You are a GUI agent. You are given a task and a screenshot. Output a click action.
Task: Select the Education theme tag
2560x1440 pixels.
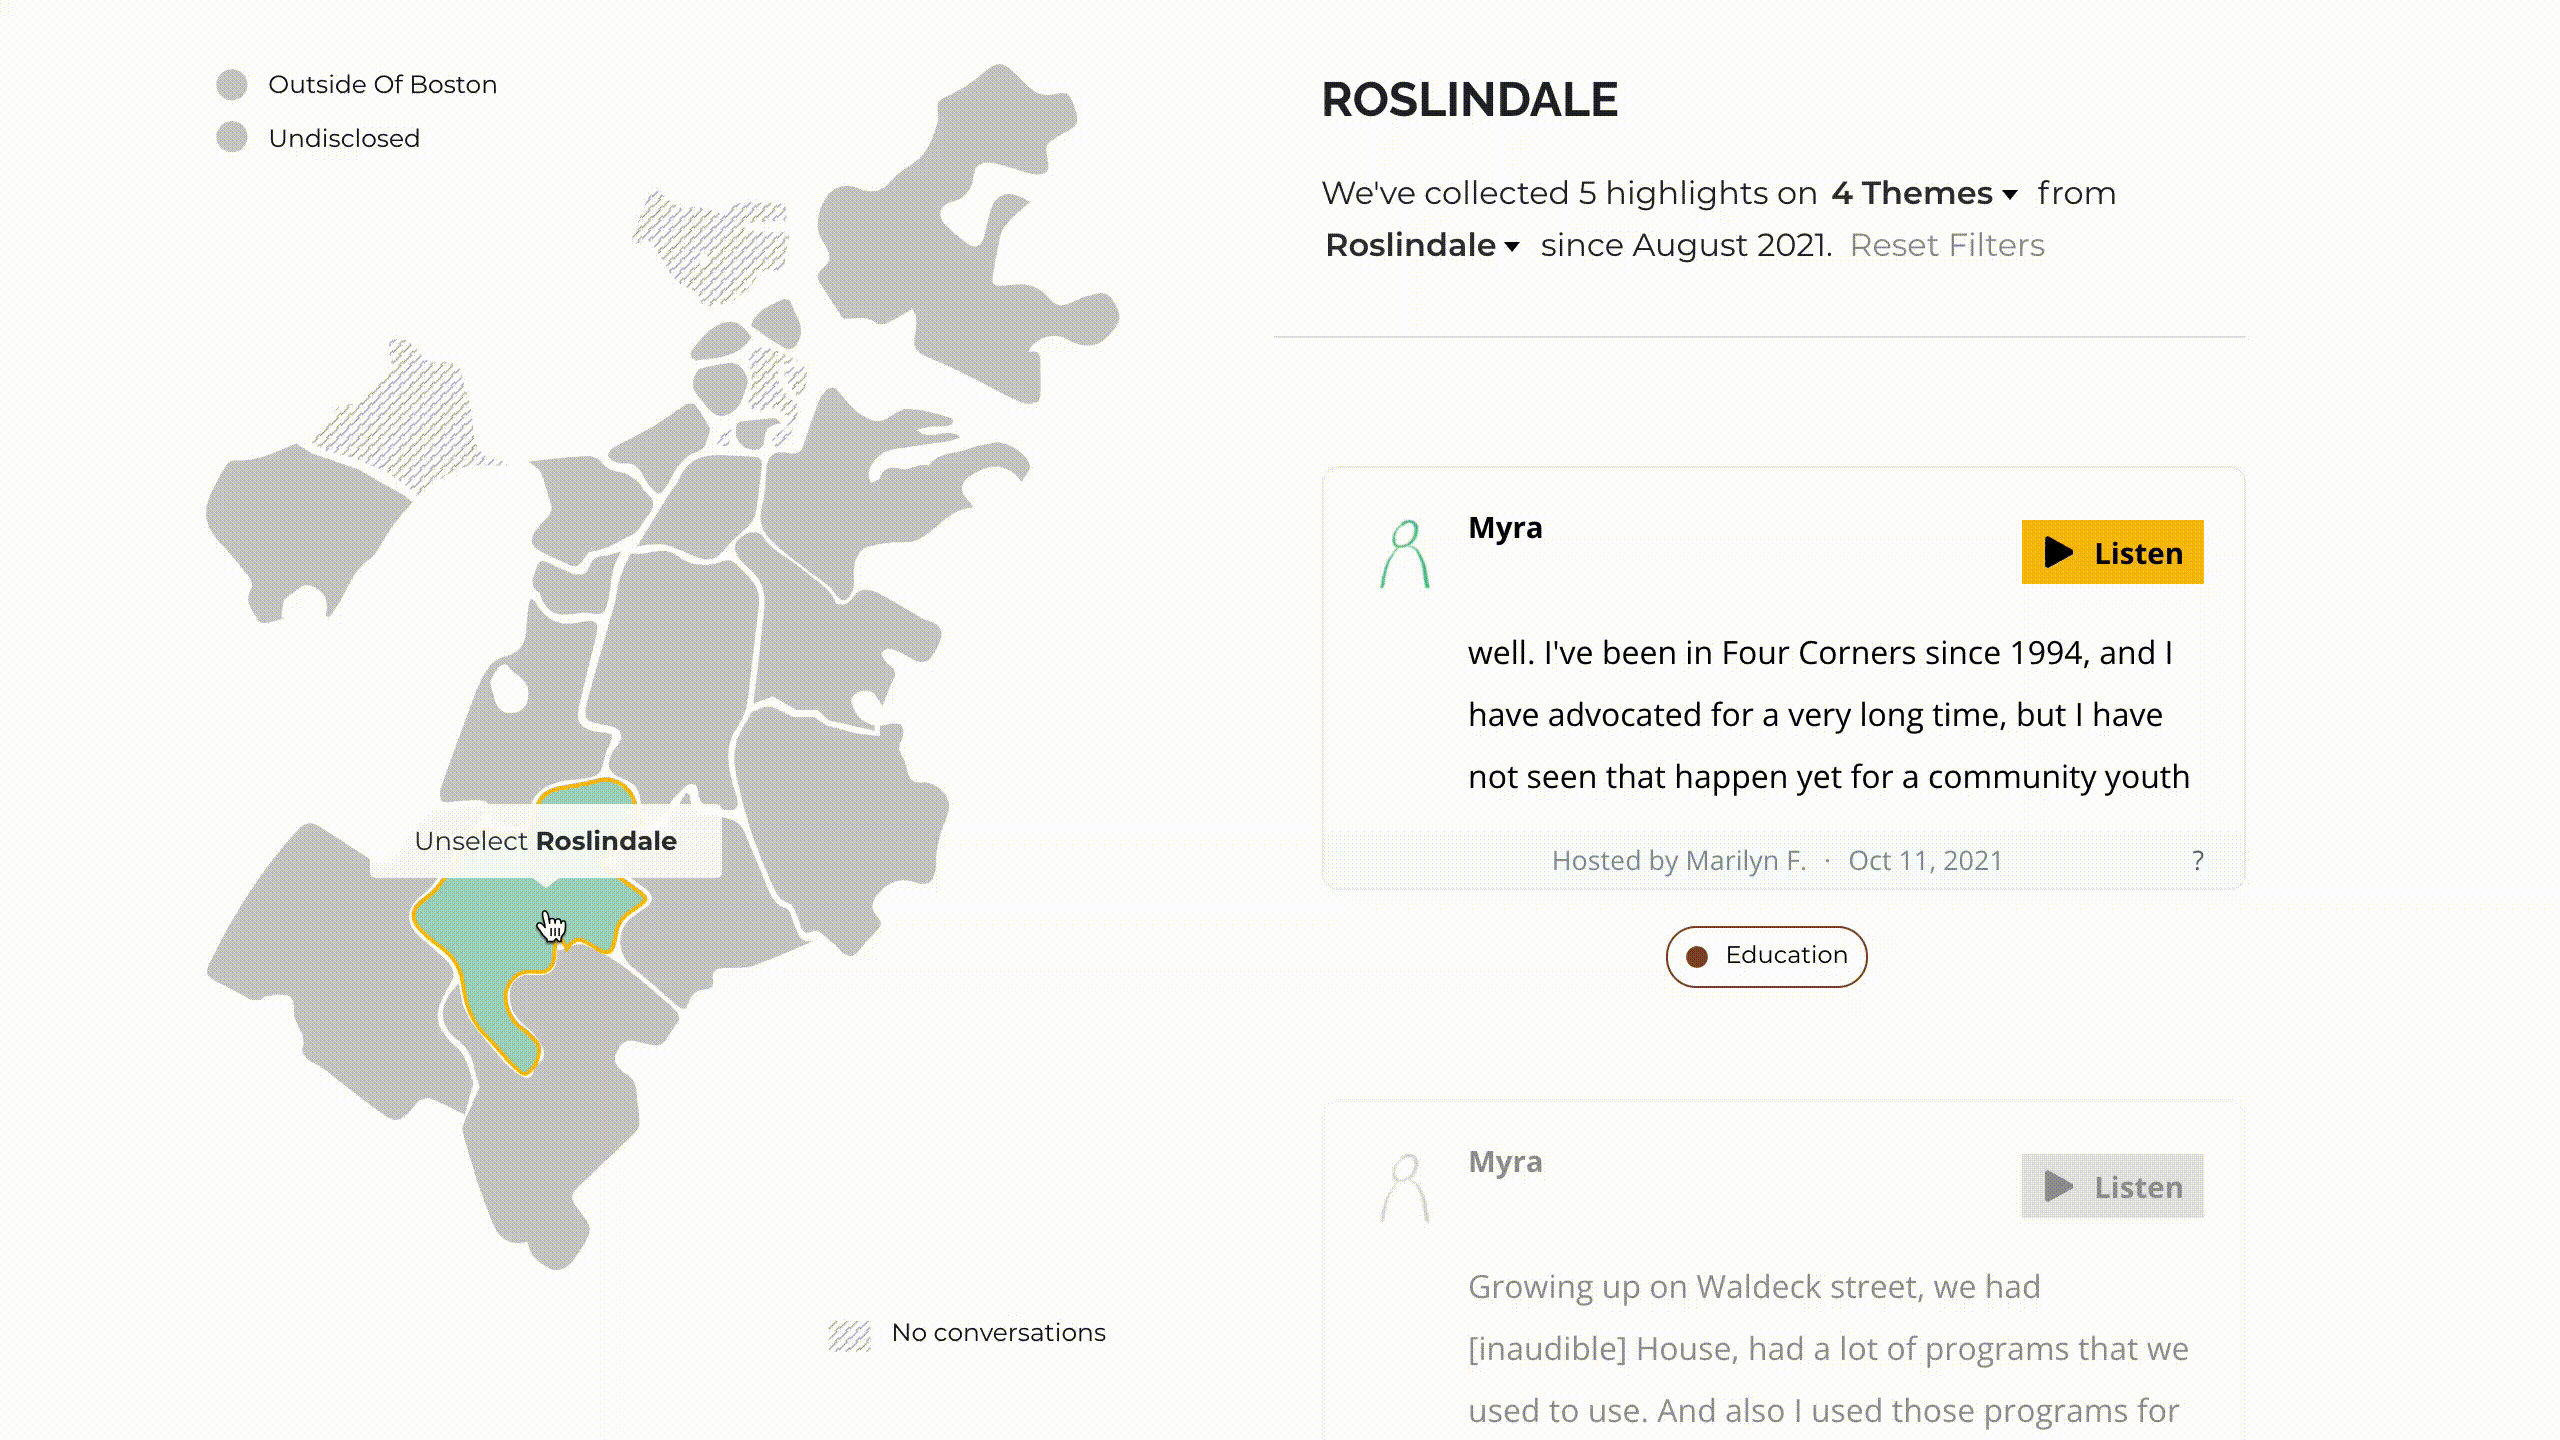point(1766,957)
